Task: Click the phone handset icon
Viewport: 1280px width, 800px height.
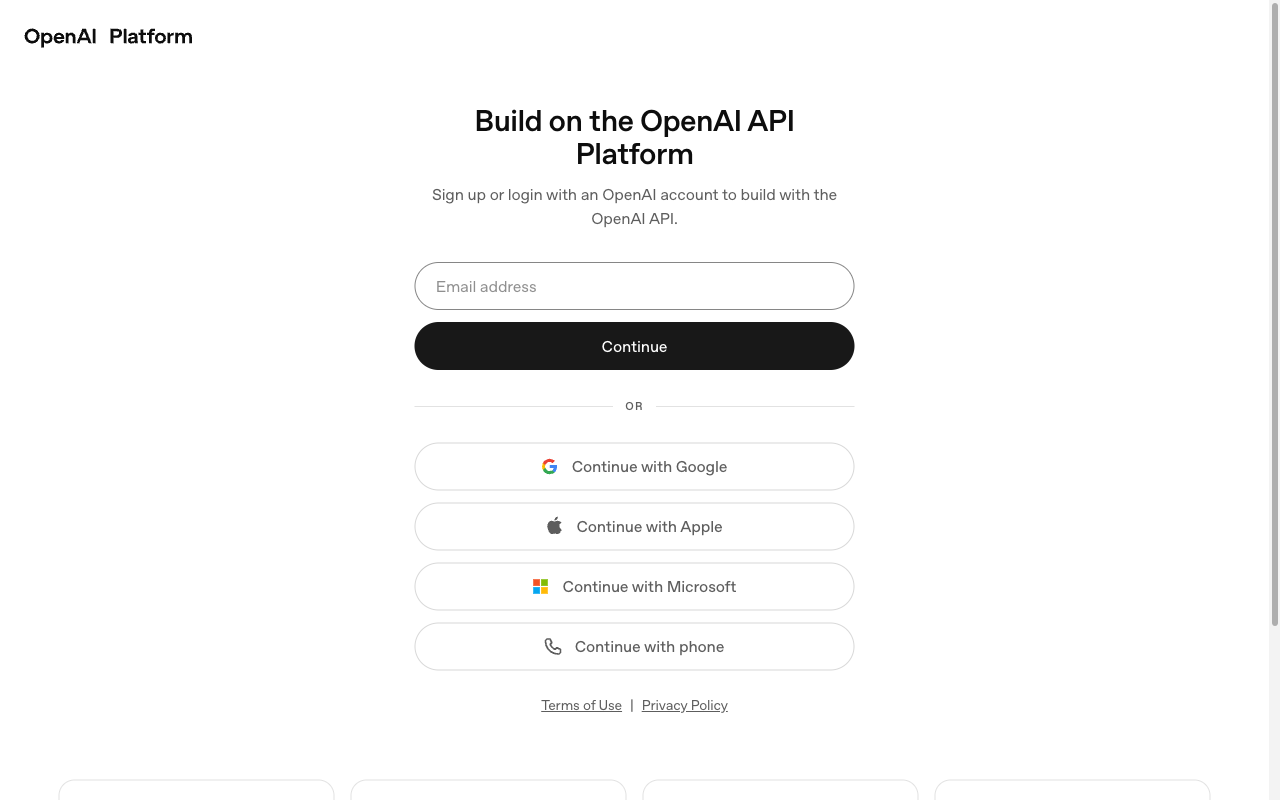Action: pos(553,646)
